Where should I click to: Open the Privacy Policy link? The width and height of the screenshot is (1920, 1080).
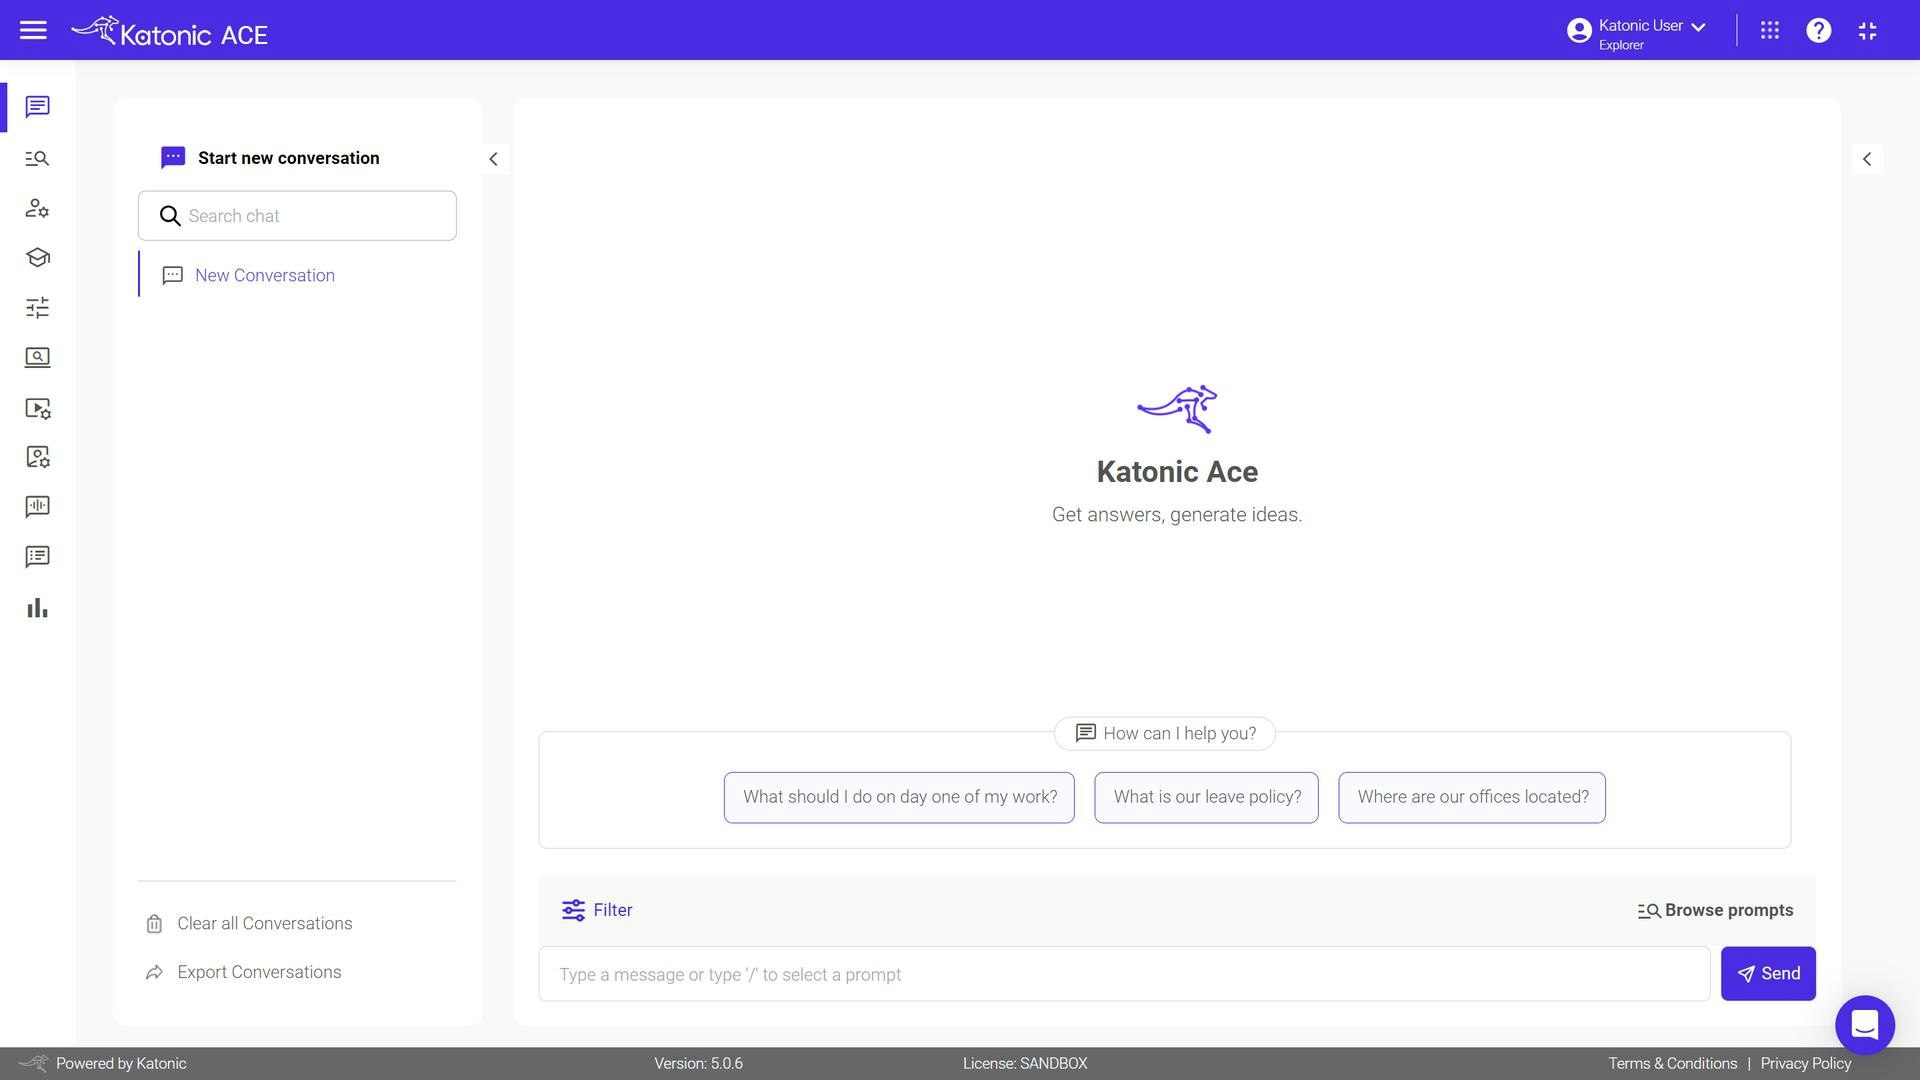pyautogui.click(x=1805, y=1063)
